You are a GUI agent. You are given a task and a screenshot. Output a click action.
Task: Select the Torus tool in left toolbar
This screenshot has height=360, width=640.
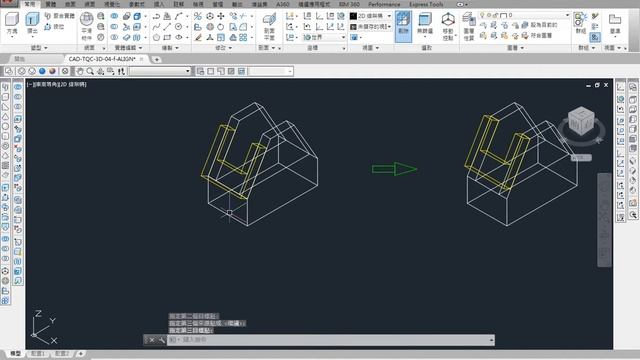[x=5, y=146]
